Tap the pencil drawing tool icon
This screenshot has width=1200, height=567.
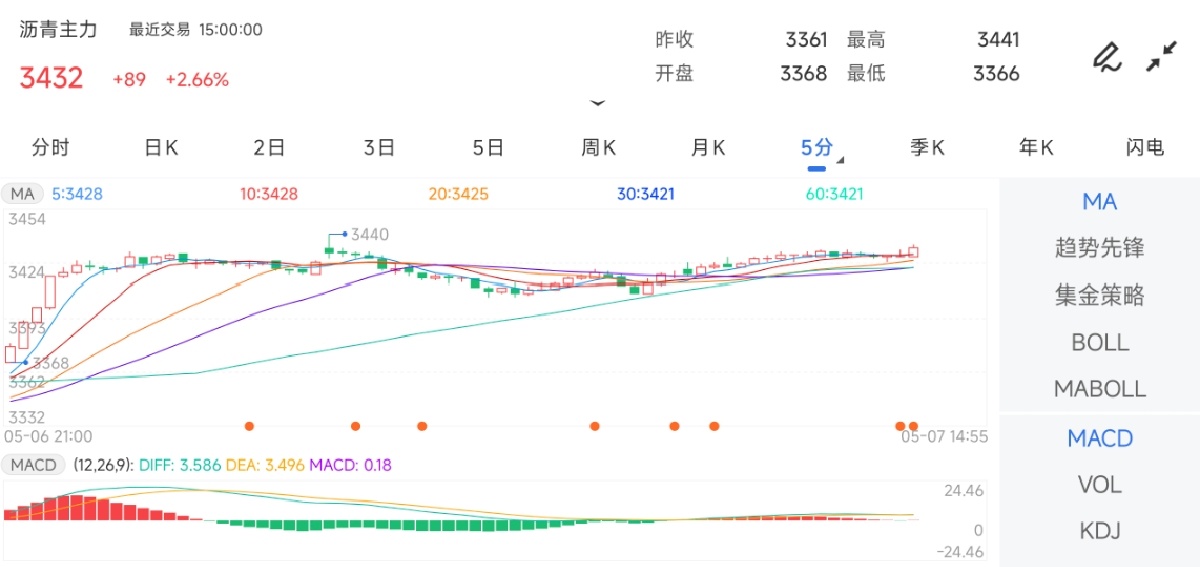click(x=1106, y=57)
